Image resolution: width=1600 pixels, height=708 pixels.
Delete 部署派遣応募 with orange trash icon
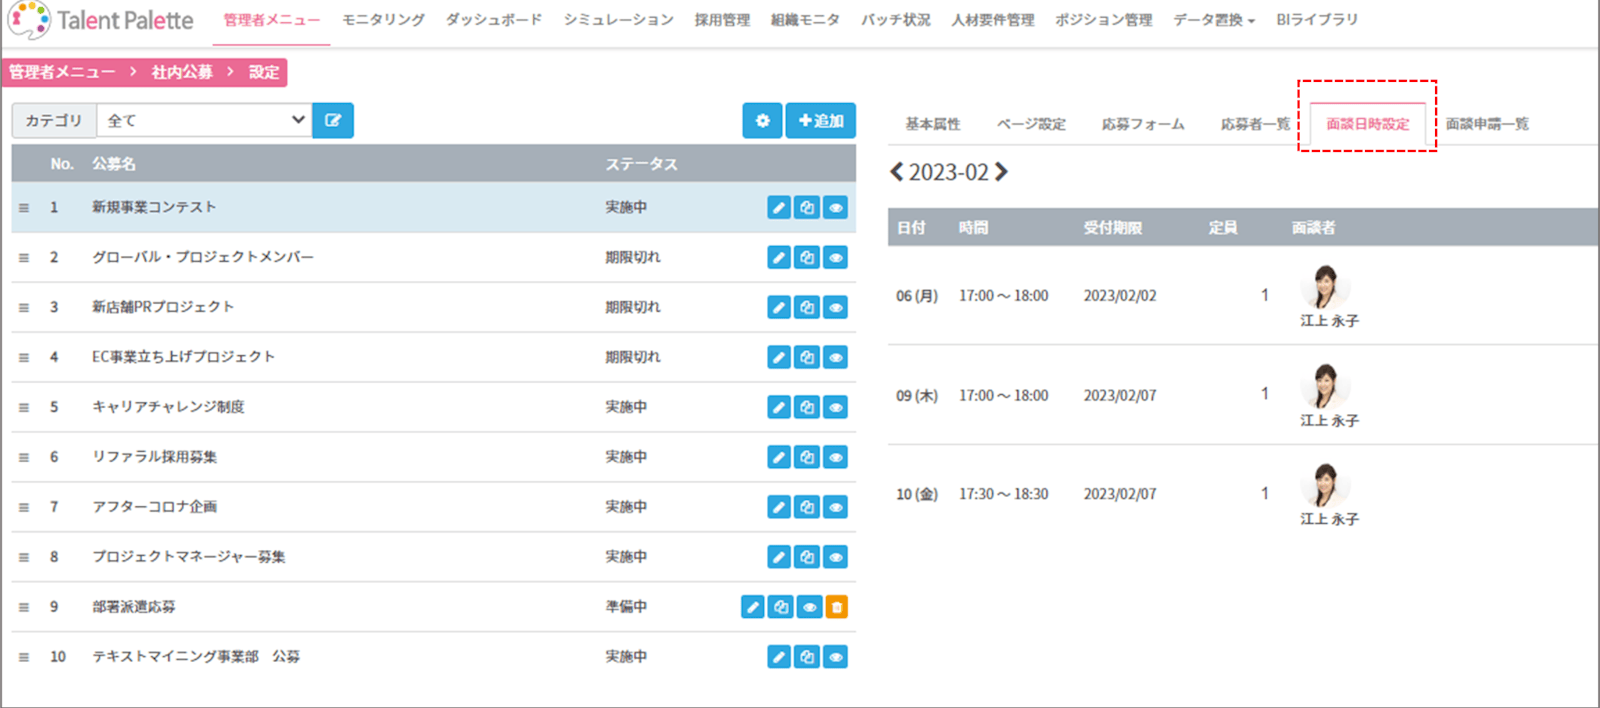coord(837,607)
